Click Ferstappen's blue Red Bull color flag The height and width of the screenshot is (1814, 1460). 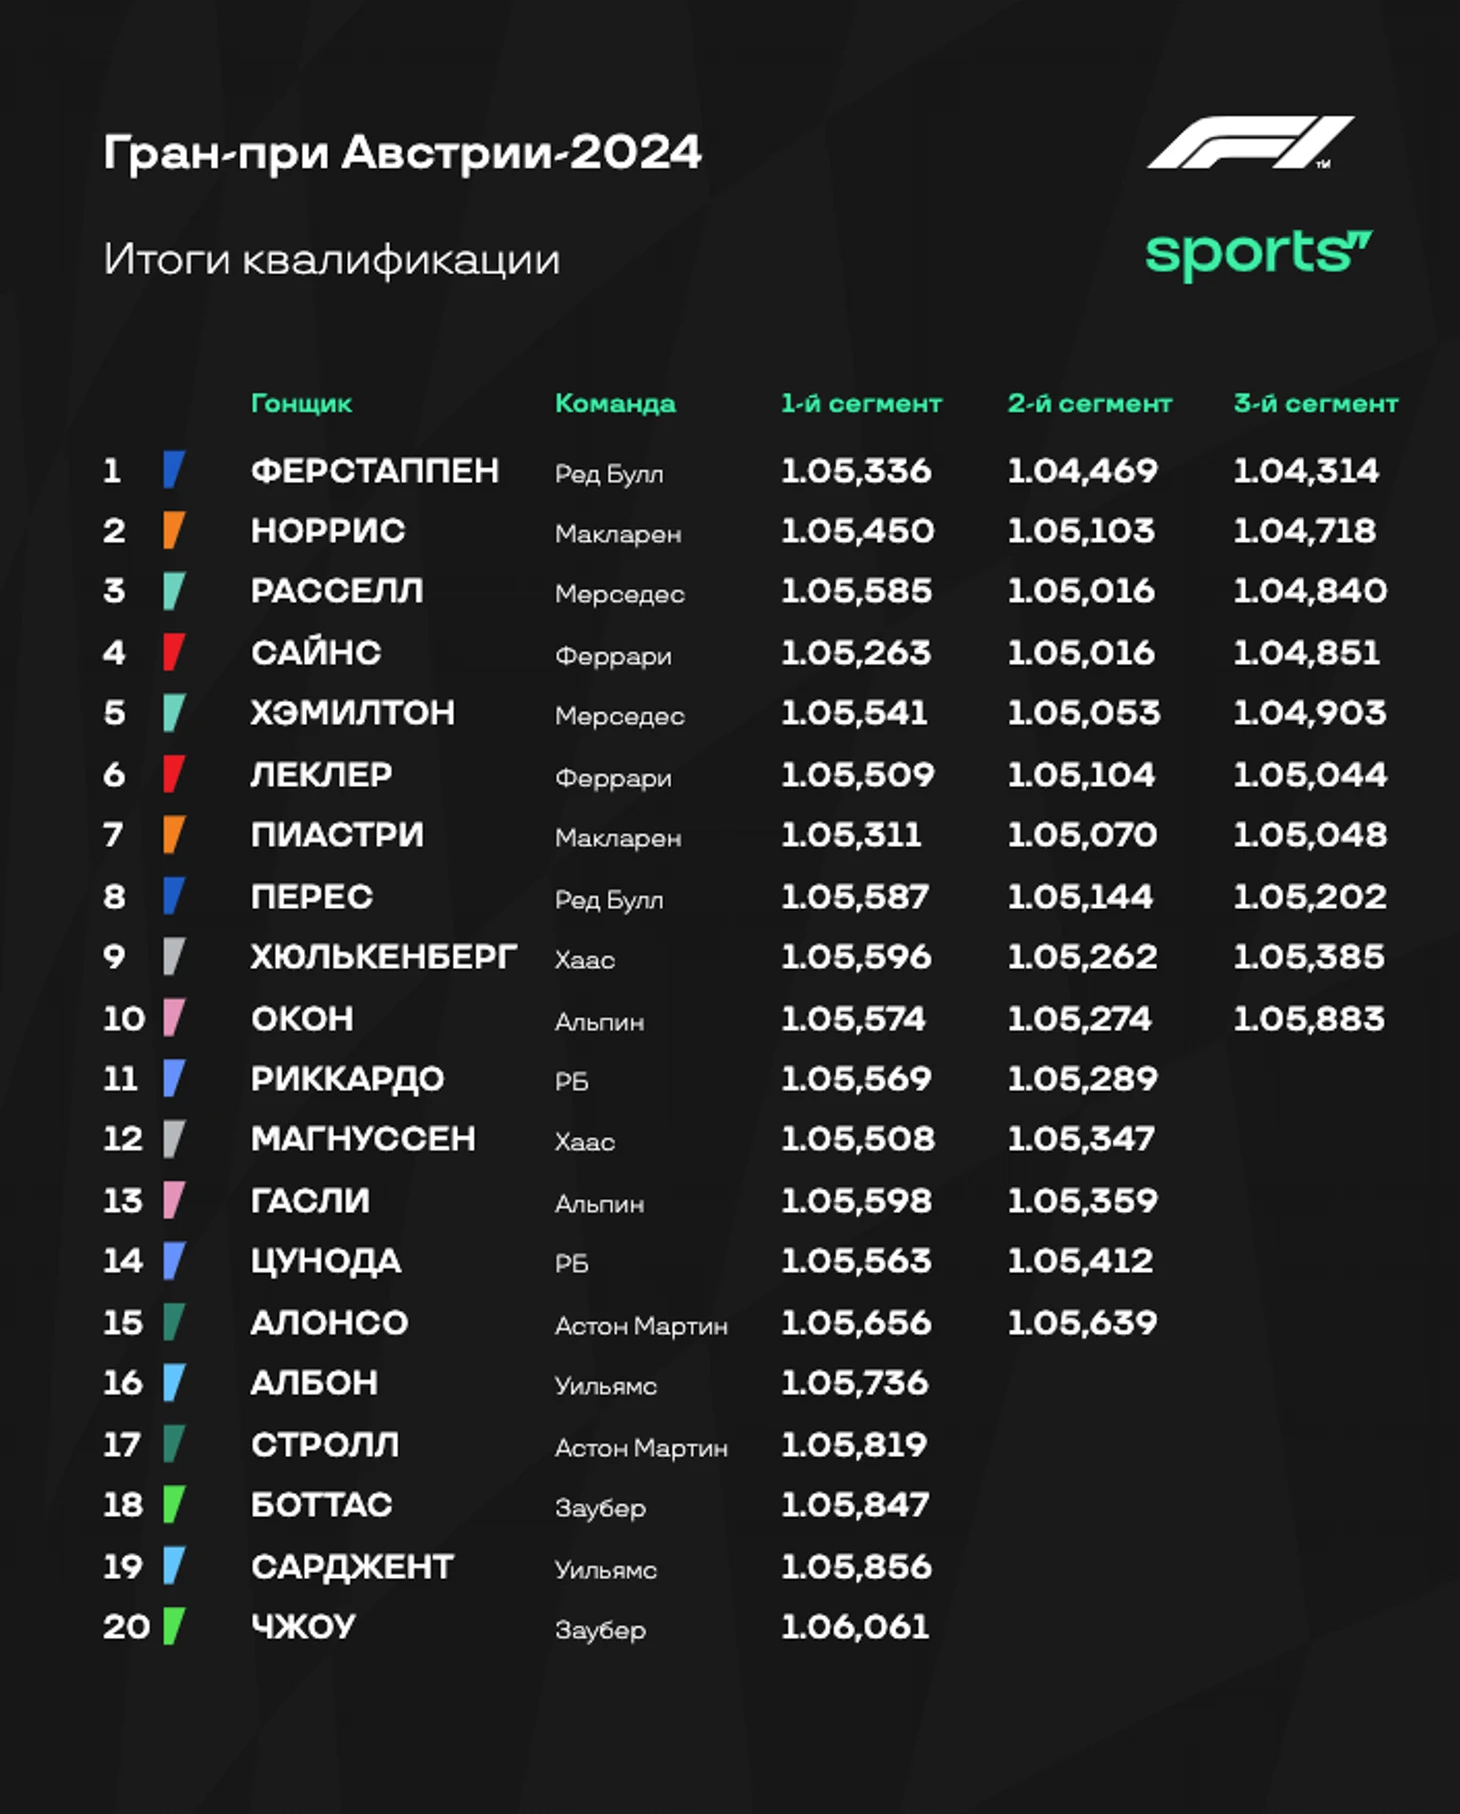(x=174, y=469)
